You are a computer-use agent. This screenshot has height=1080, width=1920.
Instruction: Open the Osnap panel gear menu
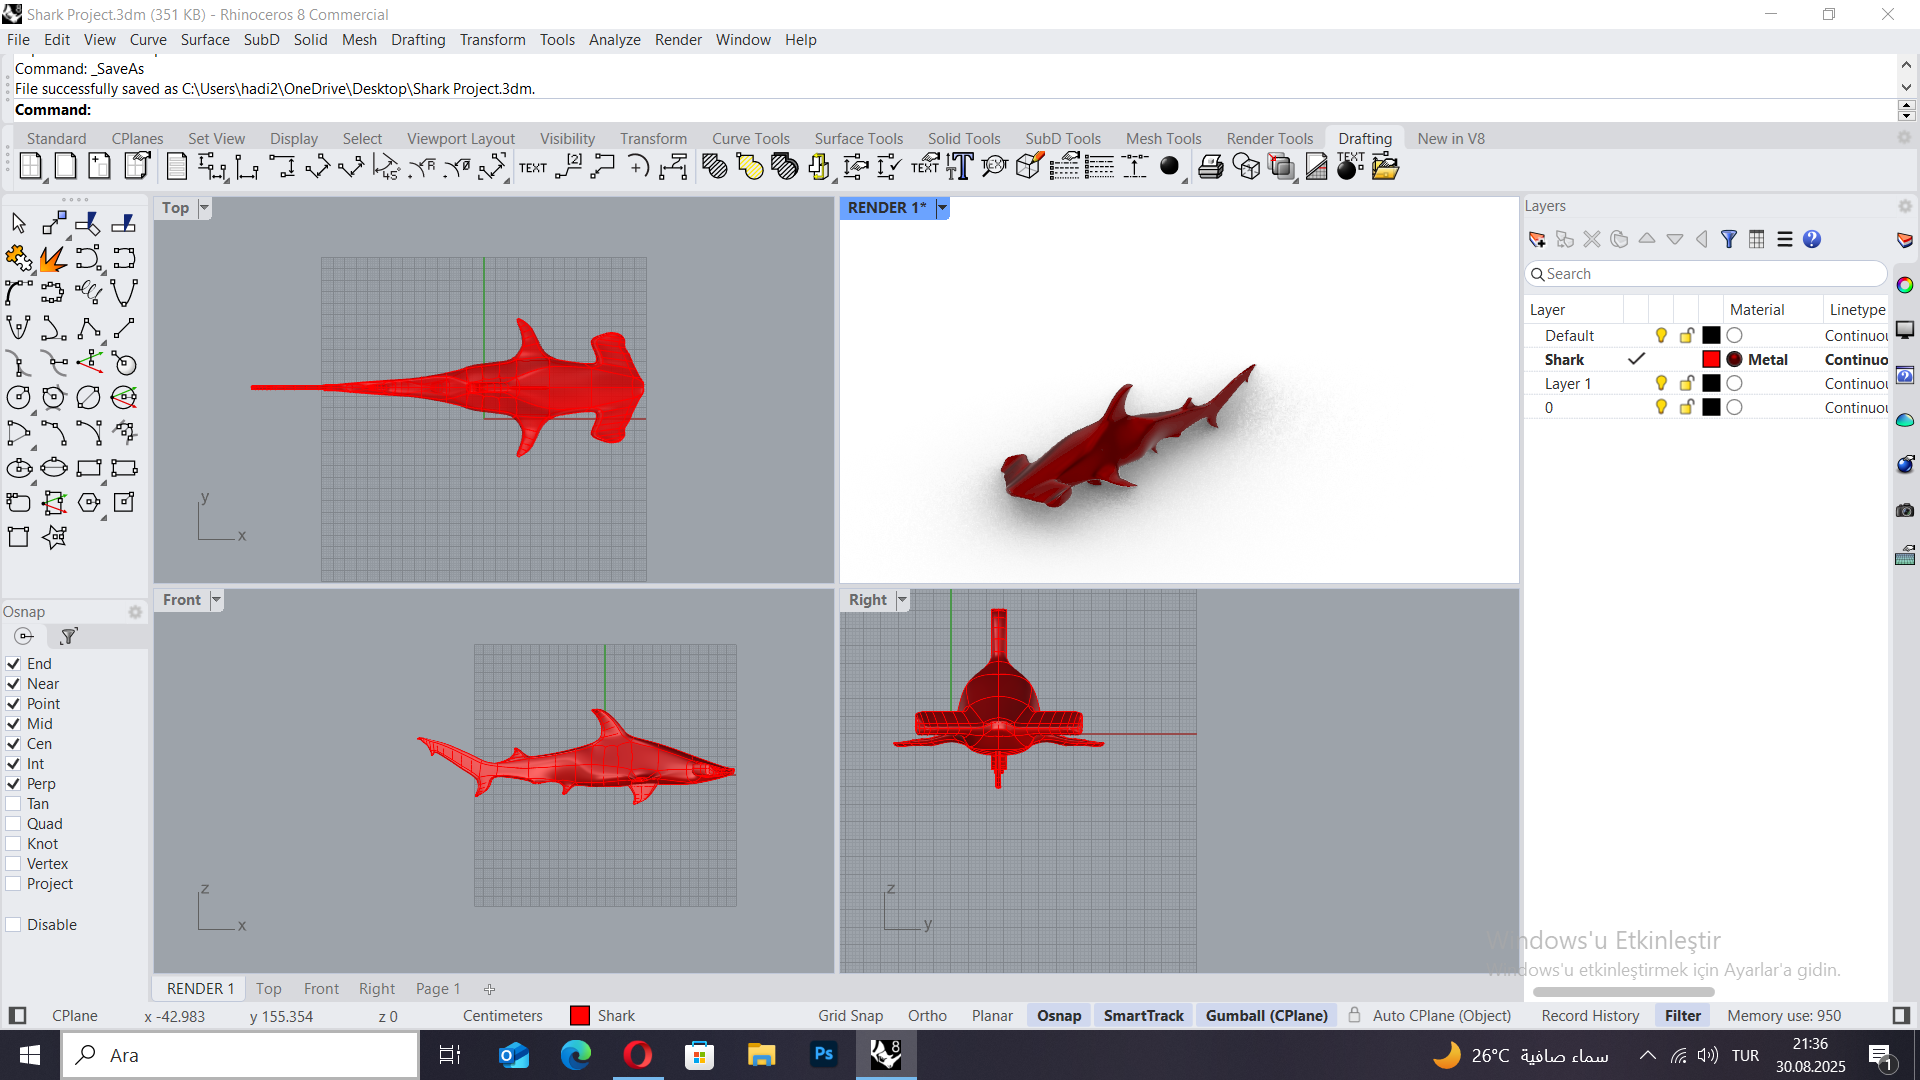tap(135, 612)
